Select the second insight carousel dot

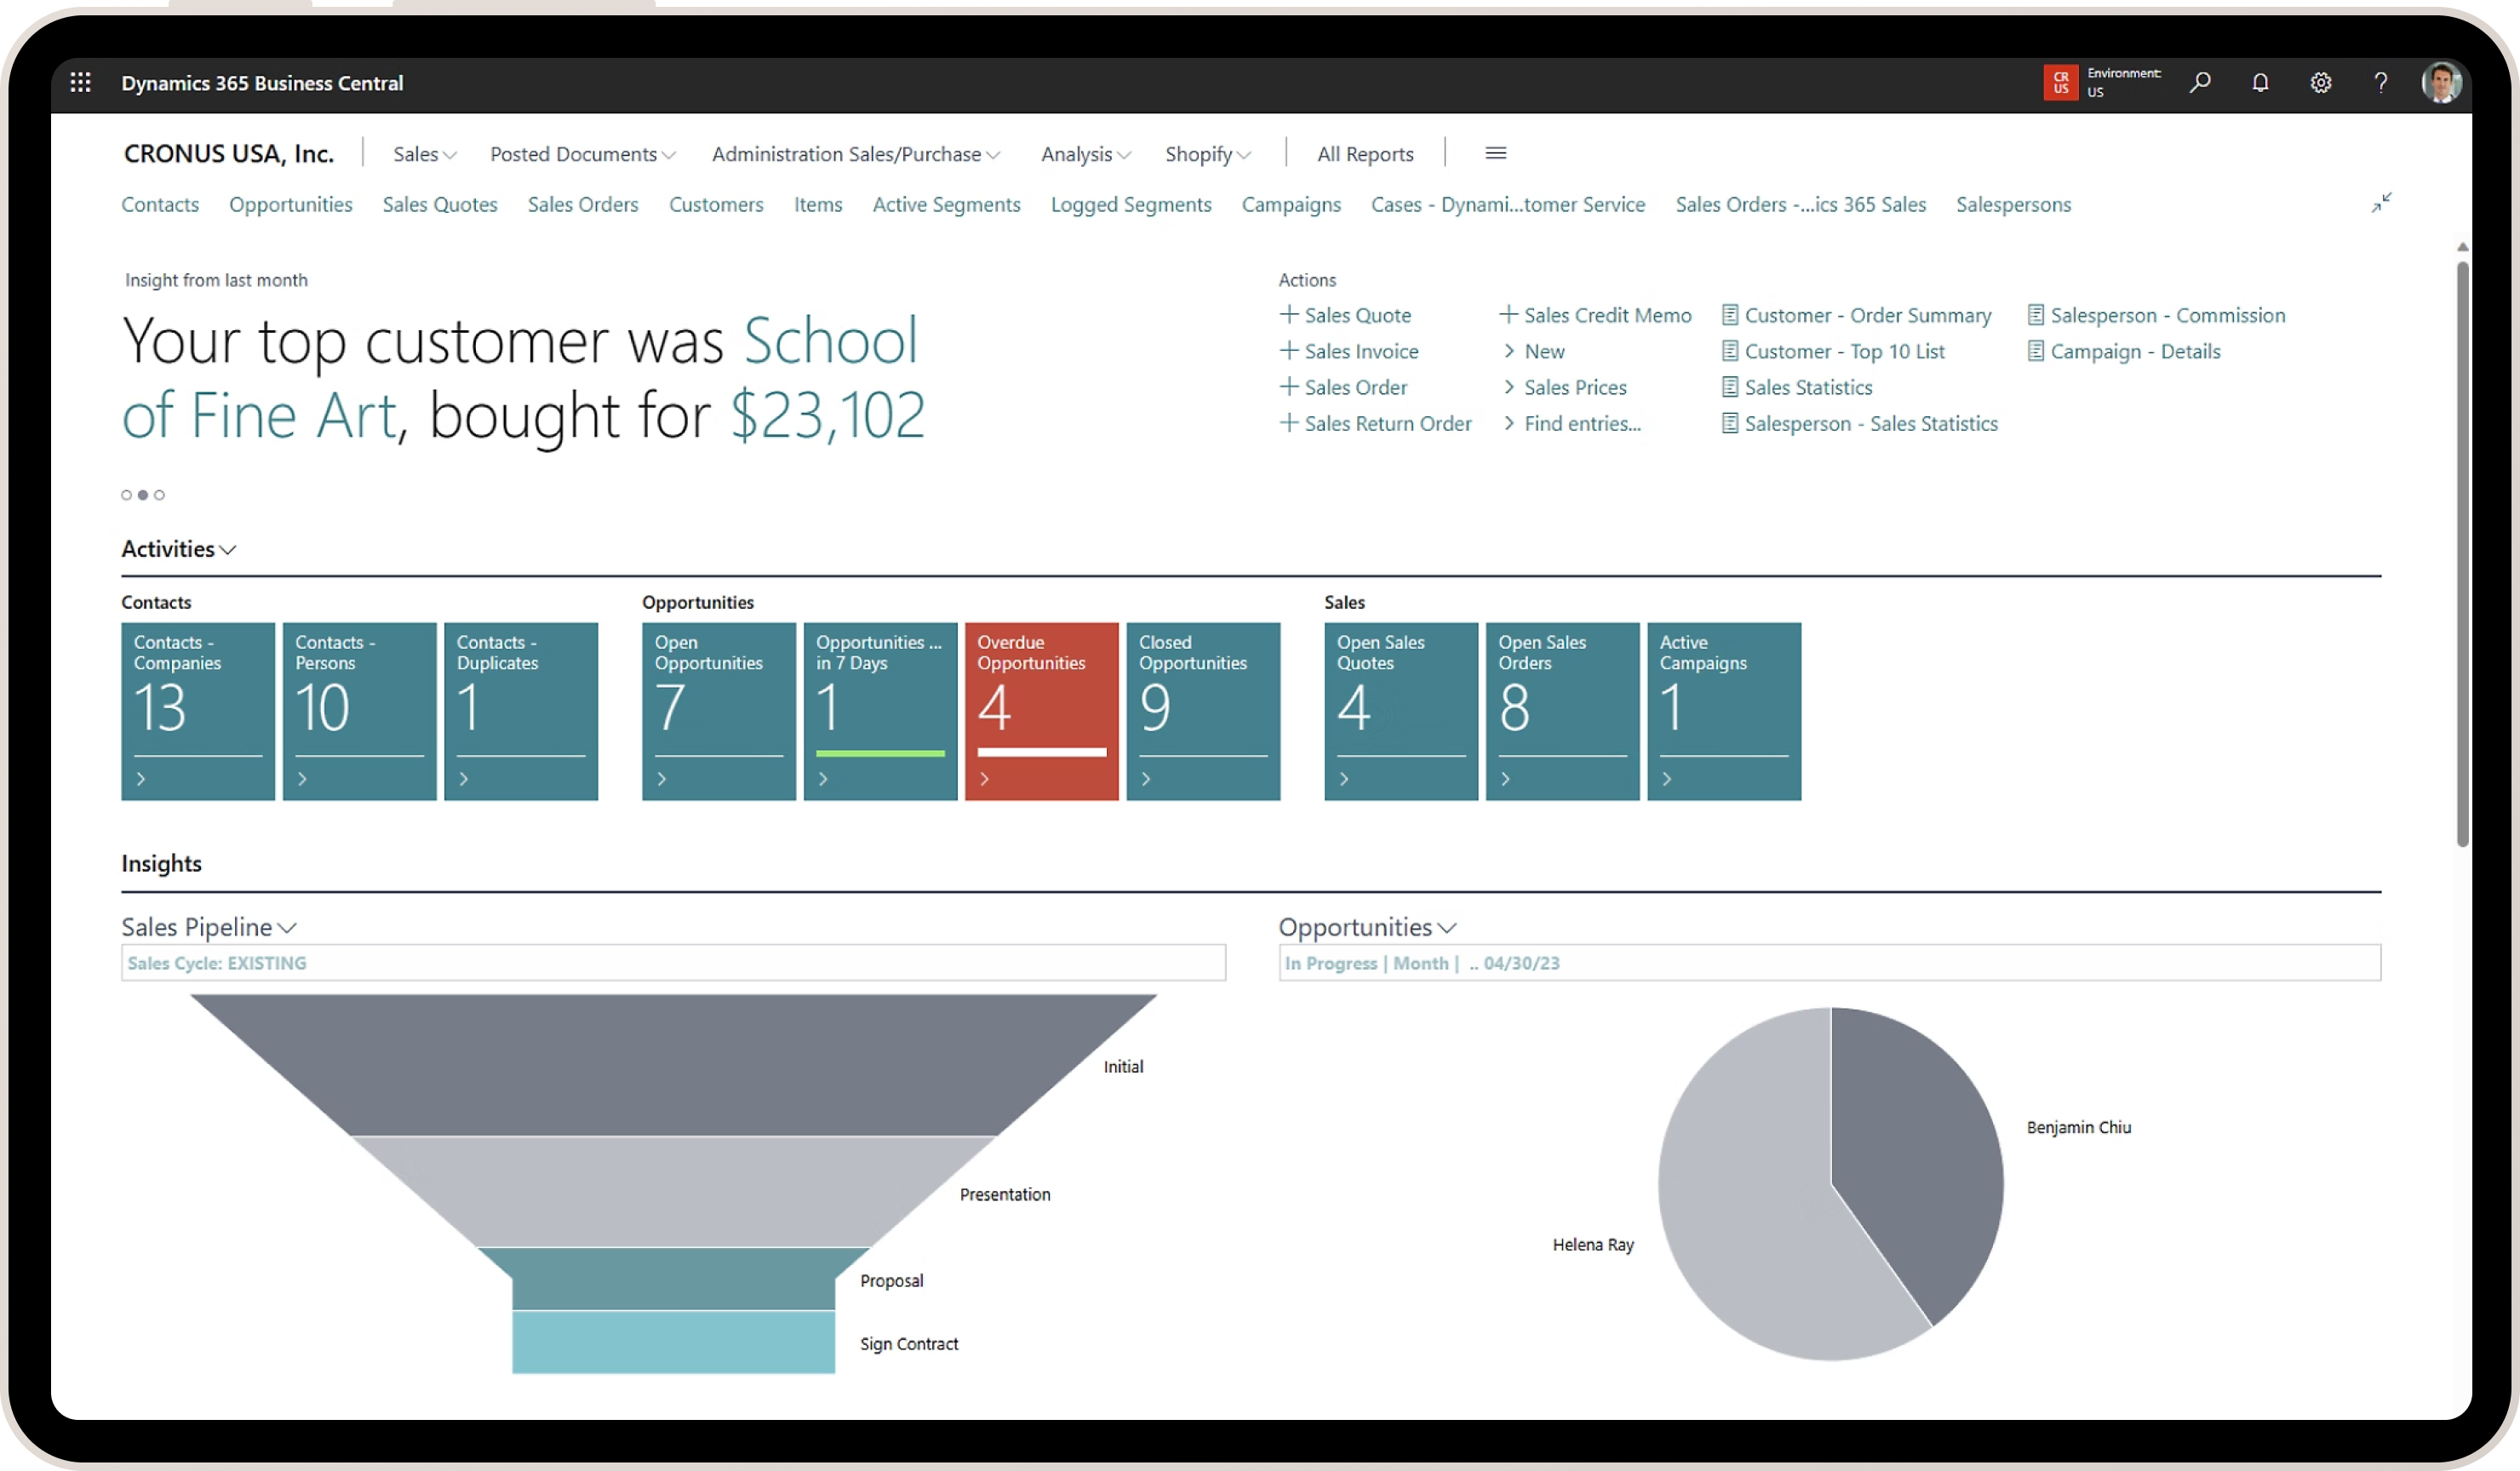coord(143,495)
